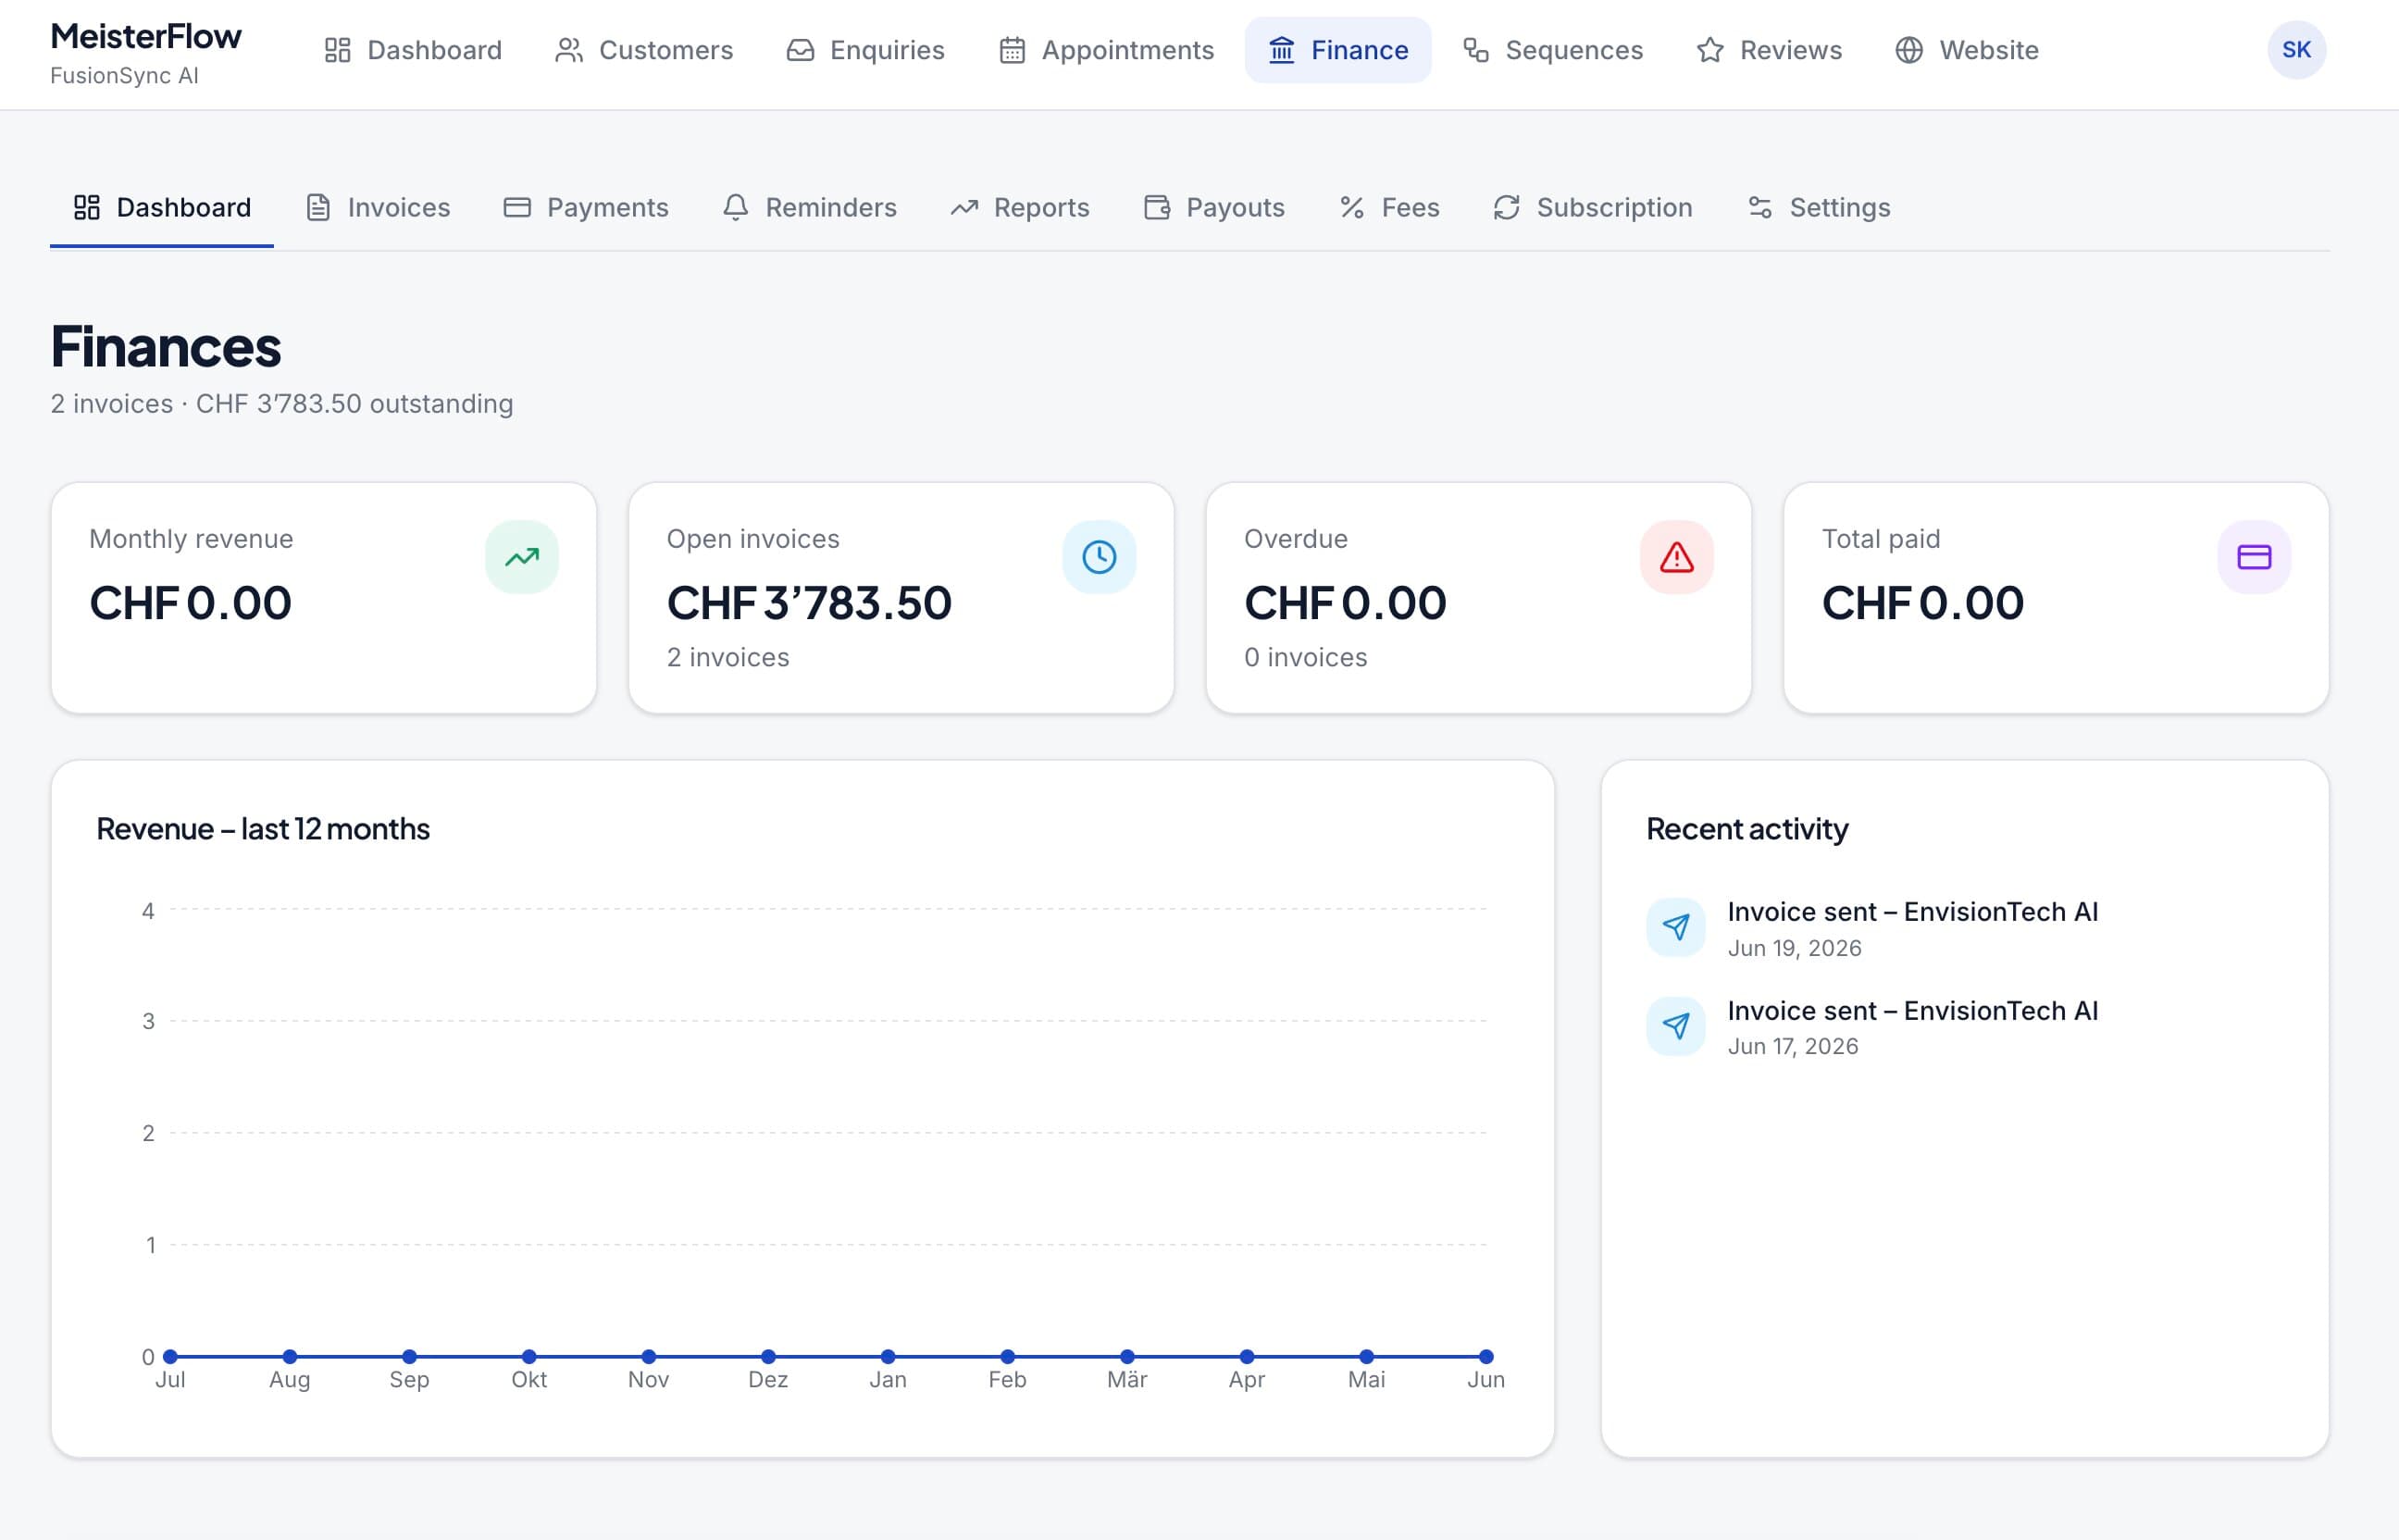Select the finance Dashboard sub-tab
Screen dimensions: 2399x1540
pos(162,208)
